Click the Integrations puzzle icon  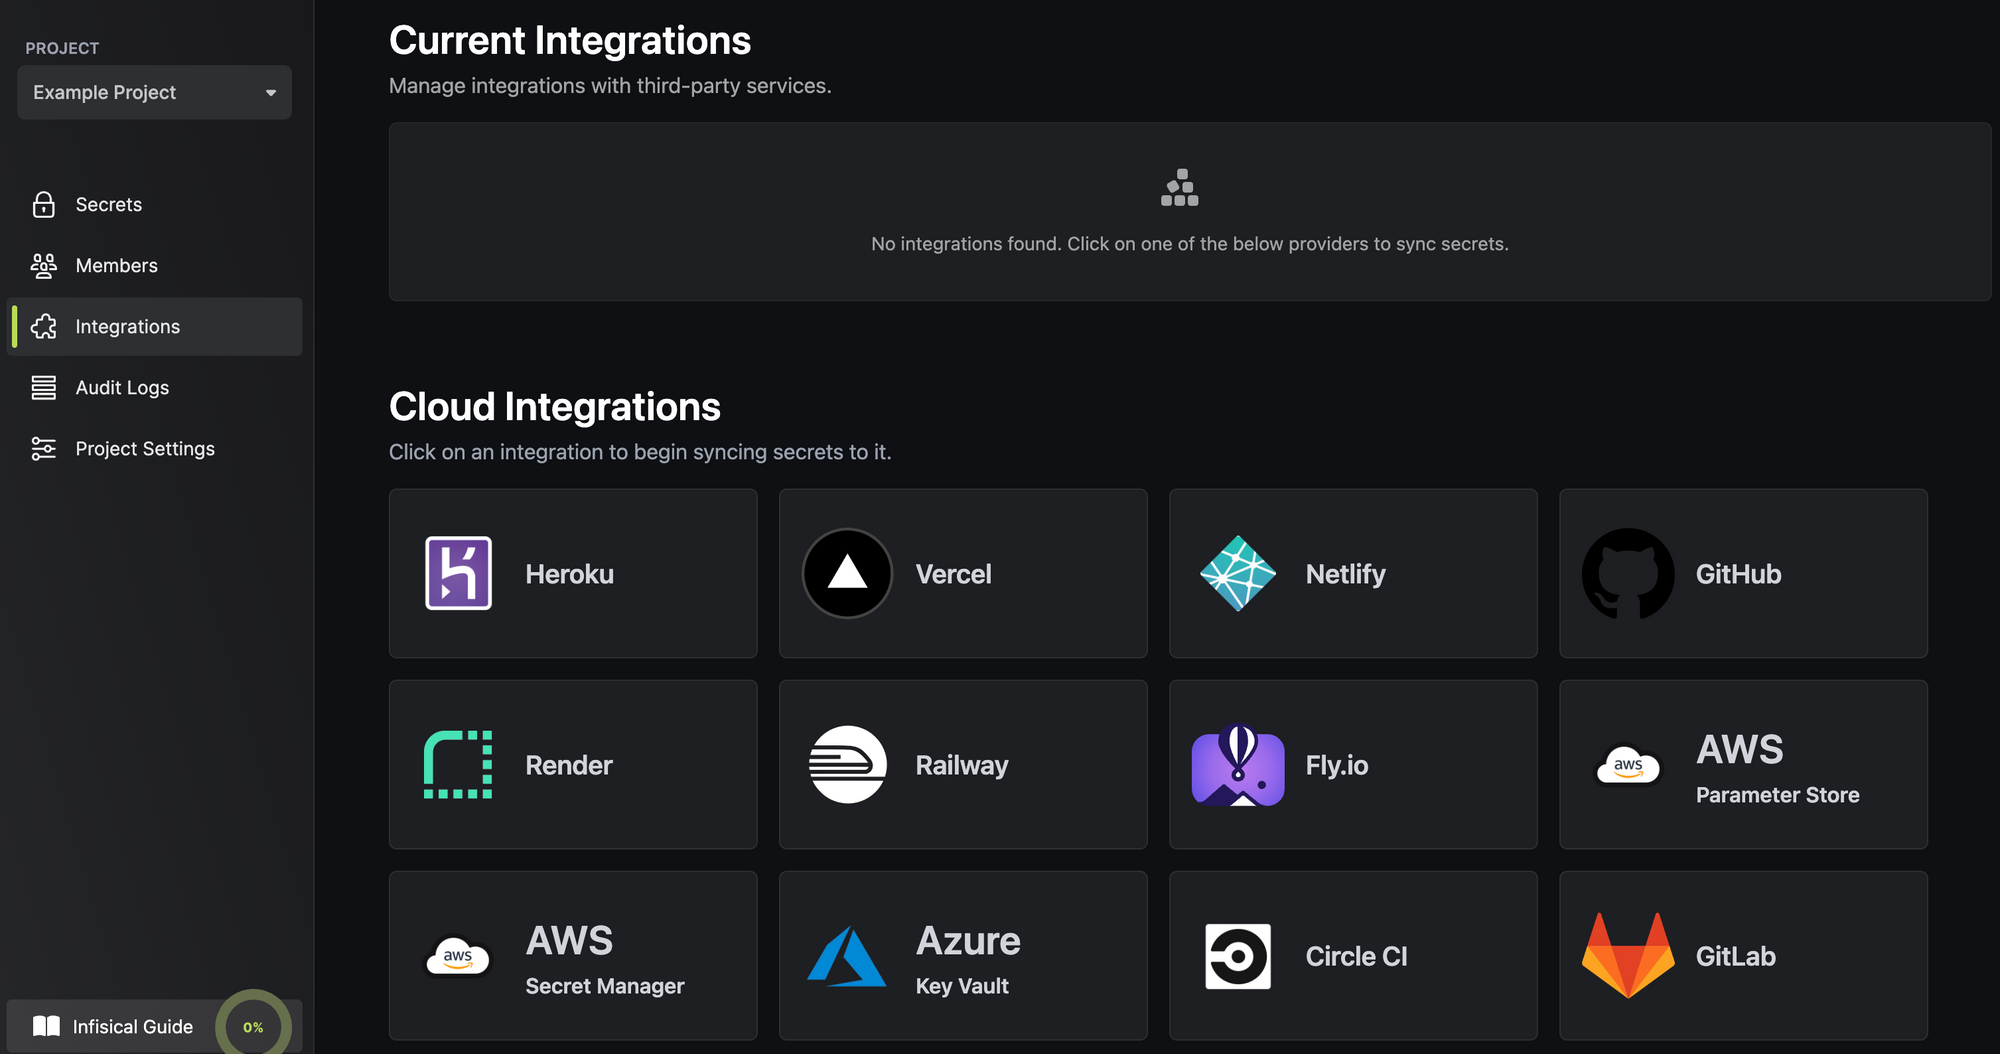[44, 326]
